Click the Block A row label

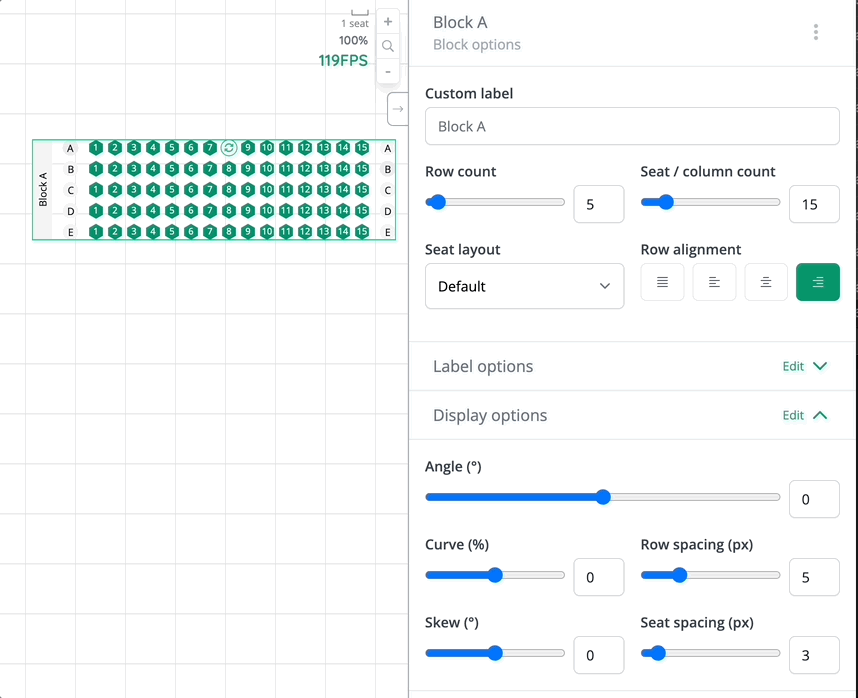click(43, 190)
